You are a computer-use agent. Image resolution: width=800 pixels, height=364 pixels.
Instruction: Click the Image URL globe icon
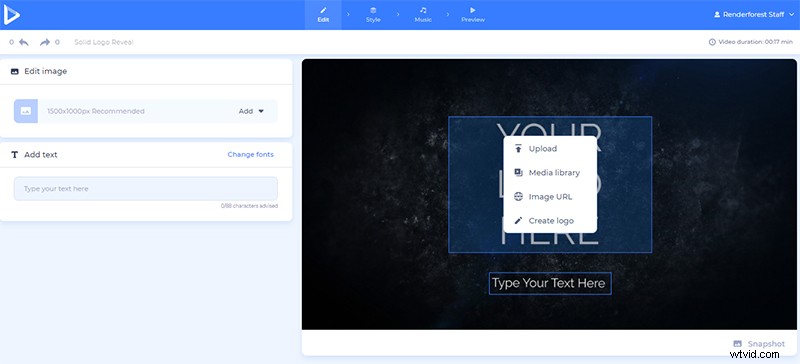pos(518,197)
